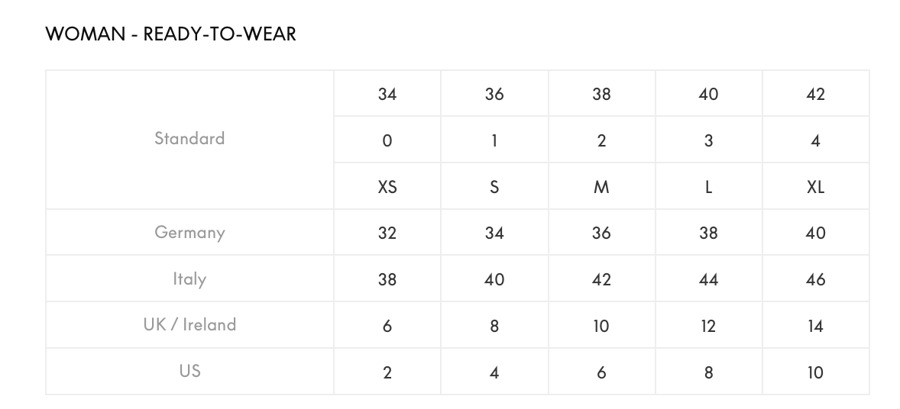This screenshot has height=409, width=900.
Task: Select the Standard row label
Action: (189, 139)
